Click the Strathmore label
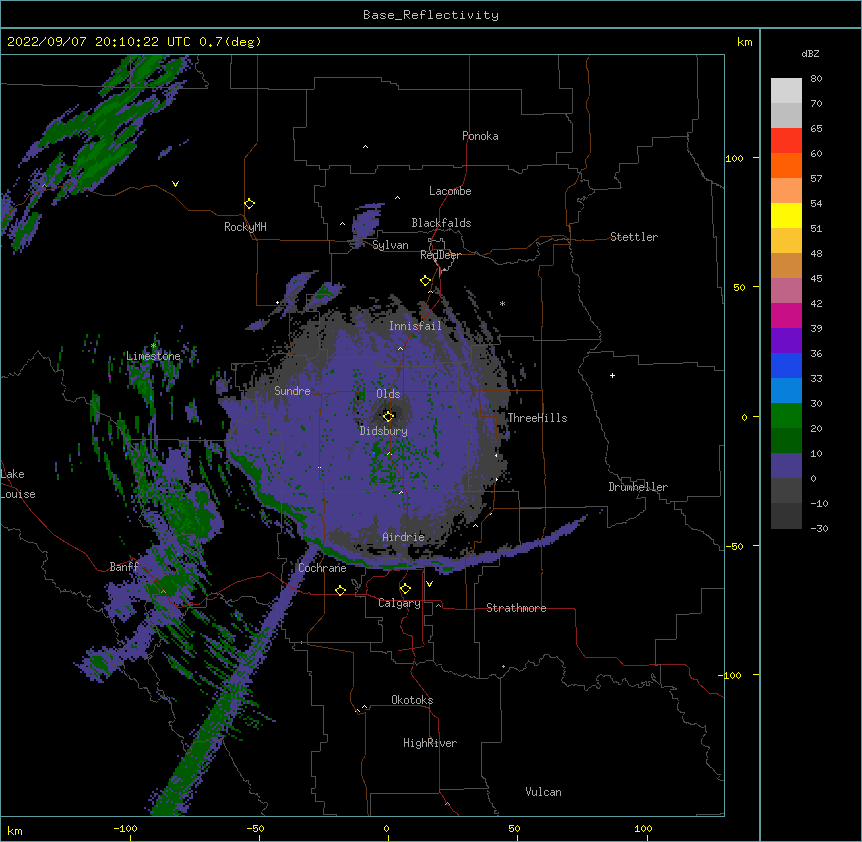This screenshot has width=862, height=842. pyautogui.click(x=516, y=608)
